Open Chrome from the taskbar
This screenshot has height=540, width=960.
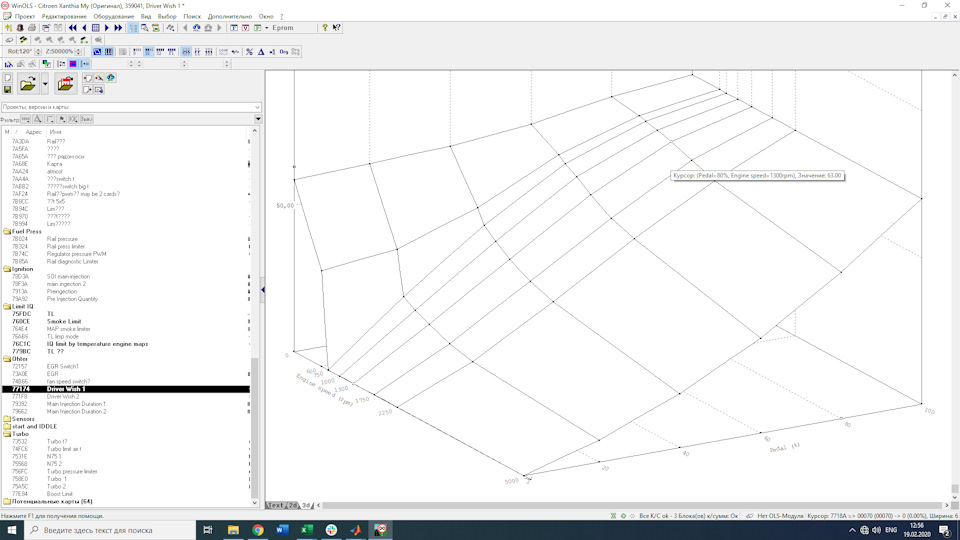[258, 530]
